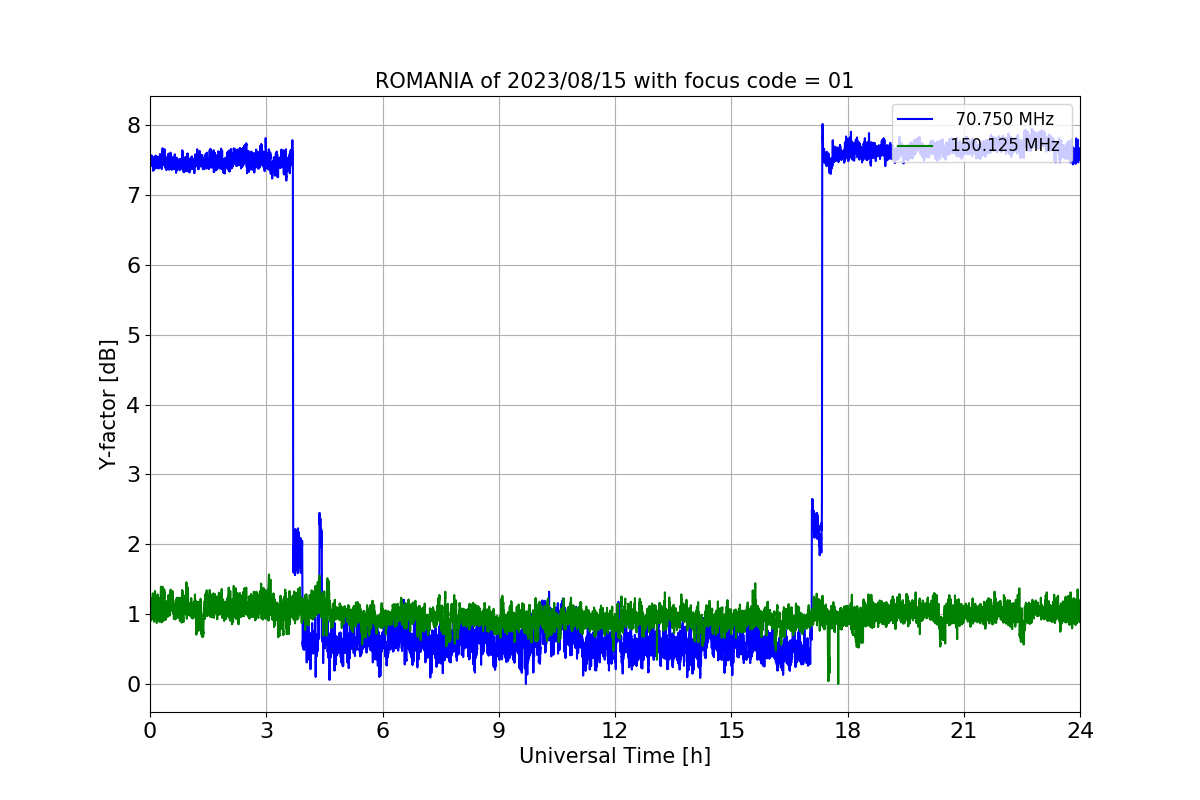The height and width of the screenshot is (800, 1200).
Task: Click y-axis tick label "2"
Action: (133, 544)
